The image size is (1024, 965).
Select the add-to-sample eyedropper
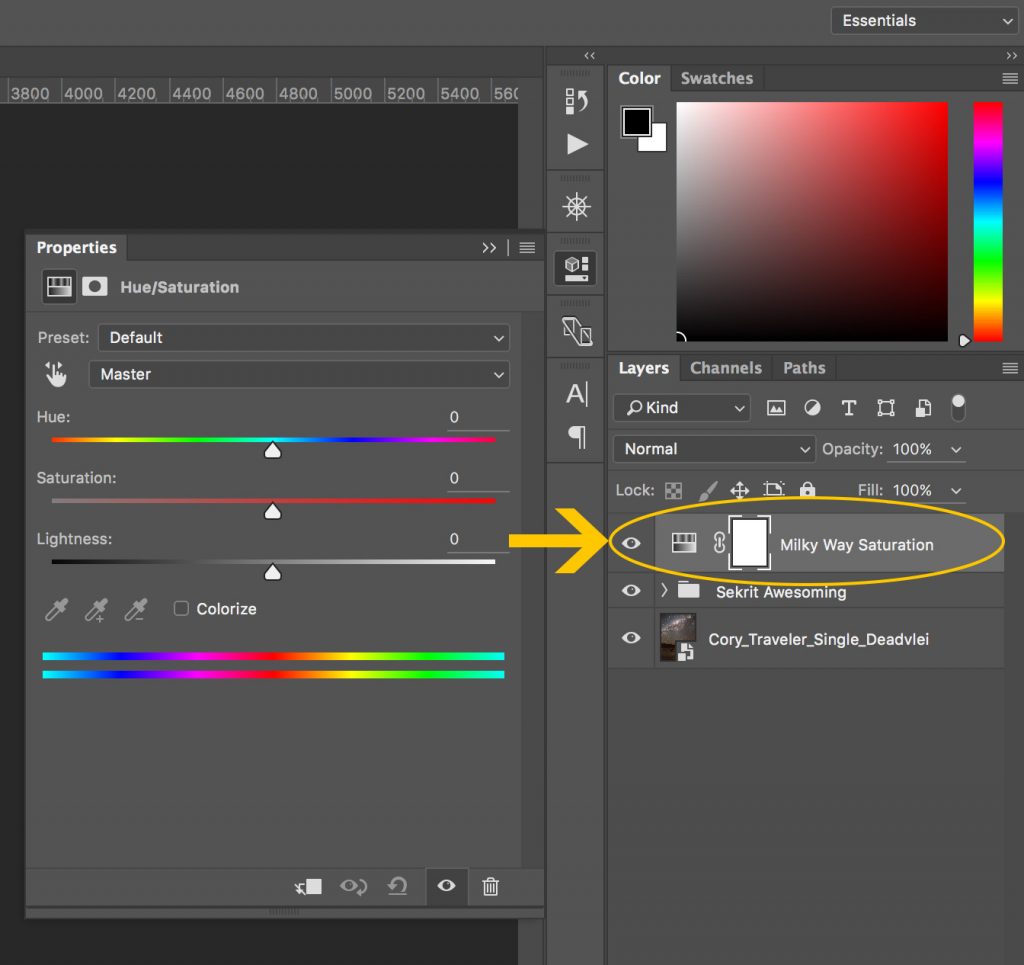pos(95,610)
